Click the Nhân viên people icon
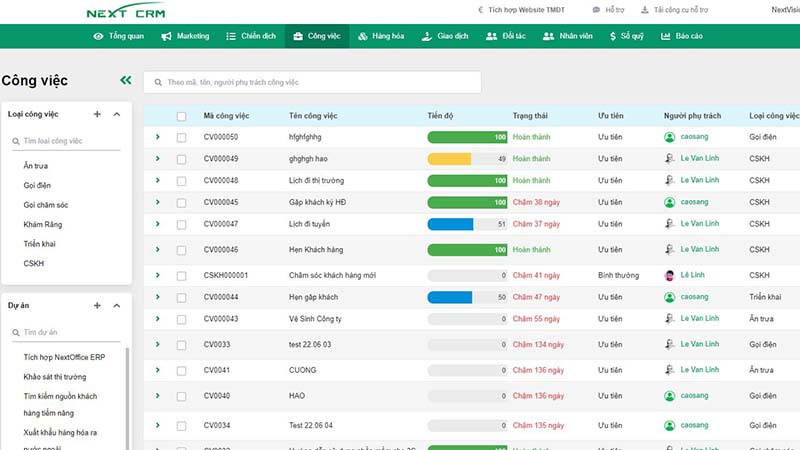Viewport: 800px width, 450px height. click(548, 36)
